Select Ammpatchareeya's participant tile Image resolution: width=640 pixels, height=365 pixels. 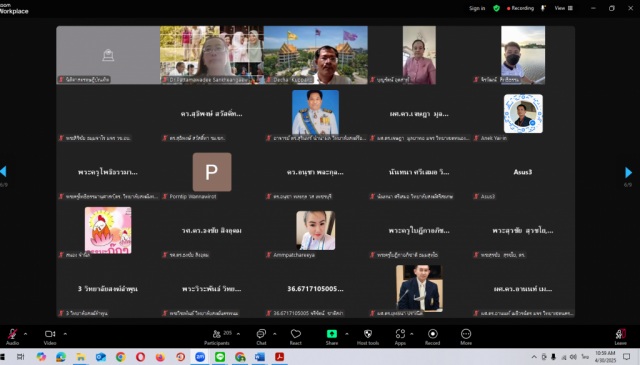[316, 230]
